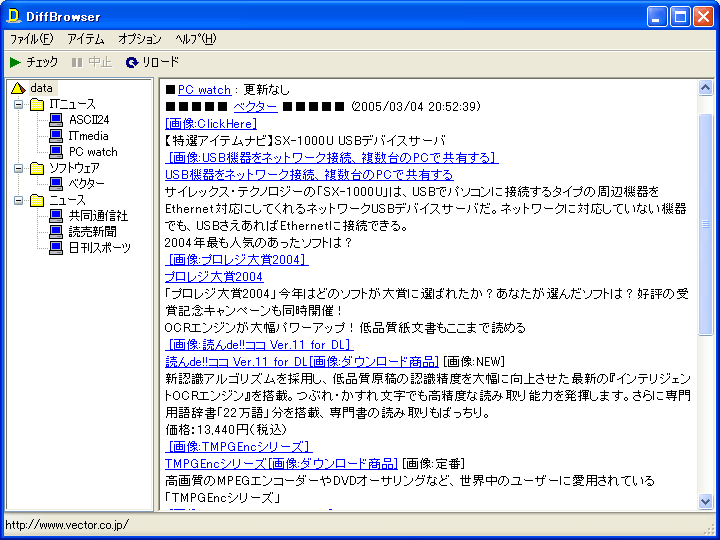Select 読売新聞 in the tree
The width and height of the screenshot is (720, 540).
click(x=92, y=232)
